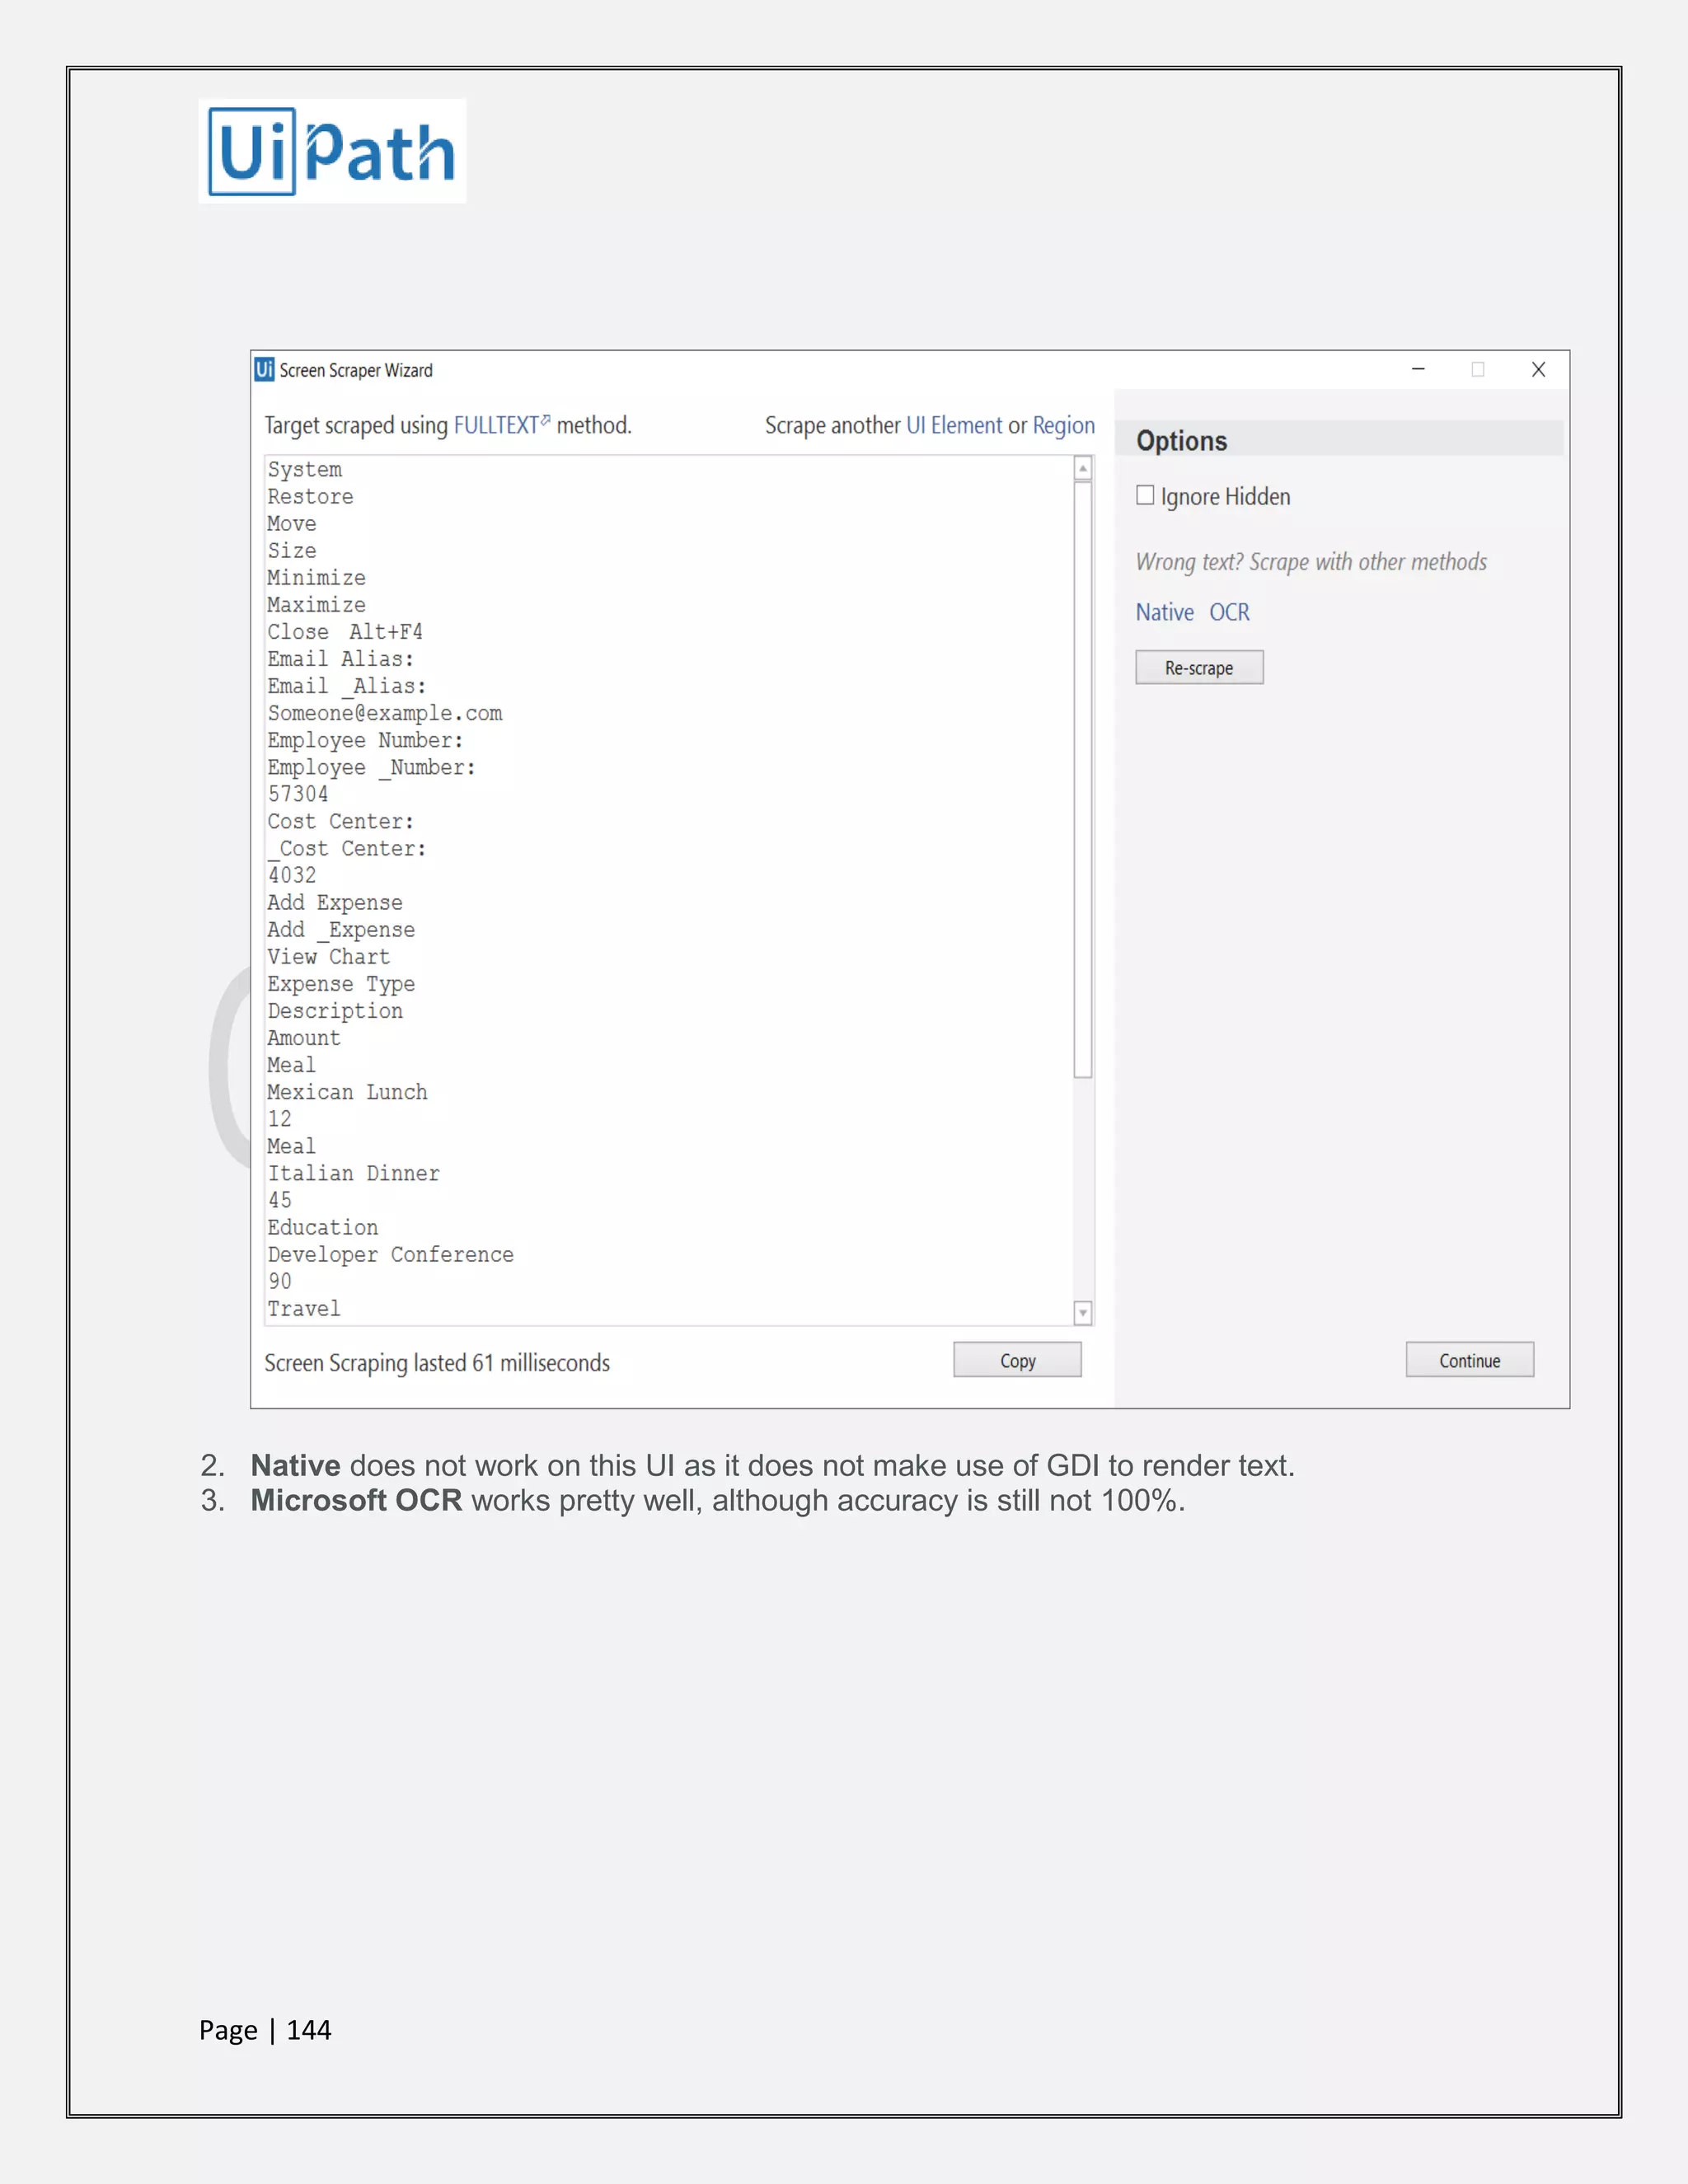
Task: Click 'Screen Scraping lasted 61 milliseconds' status text
Action: click(437, 1363)
